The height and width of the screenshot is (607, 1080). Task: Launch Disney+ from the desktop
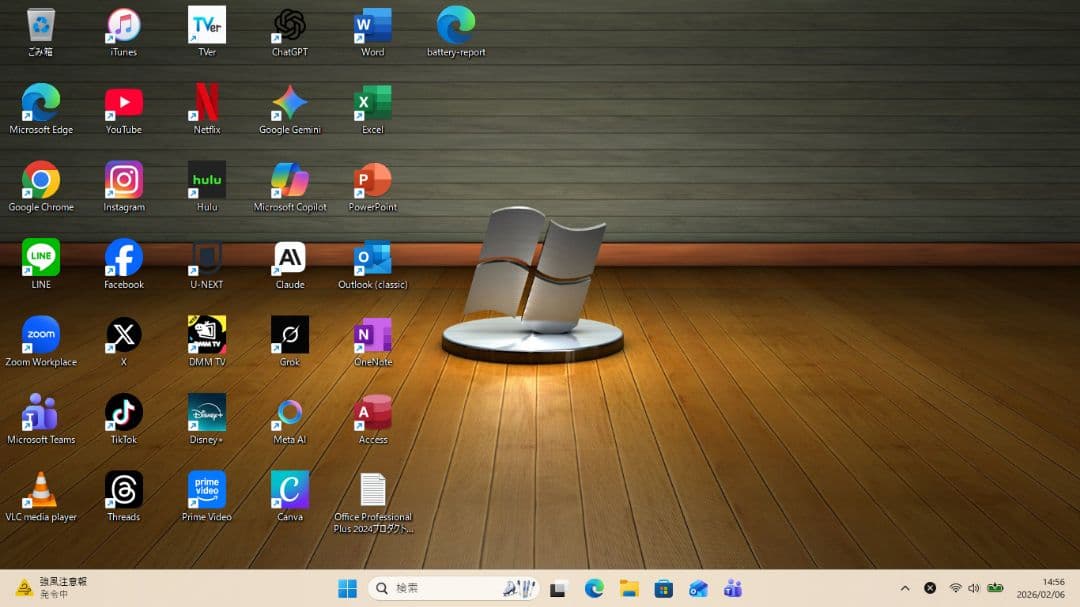point(206,411)
